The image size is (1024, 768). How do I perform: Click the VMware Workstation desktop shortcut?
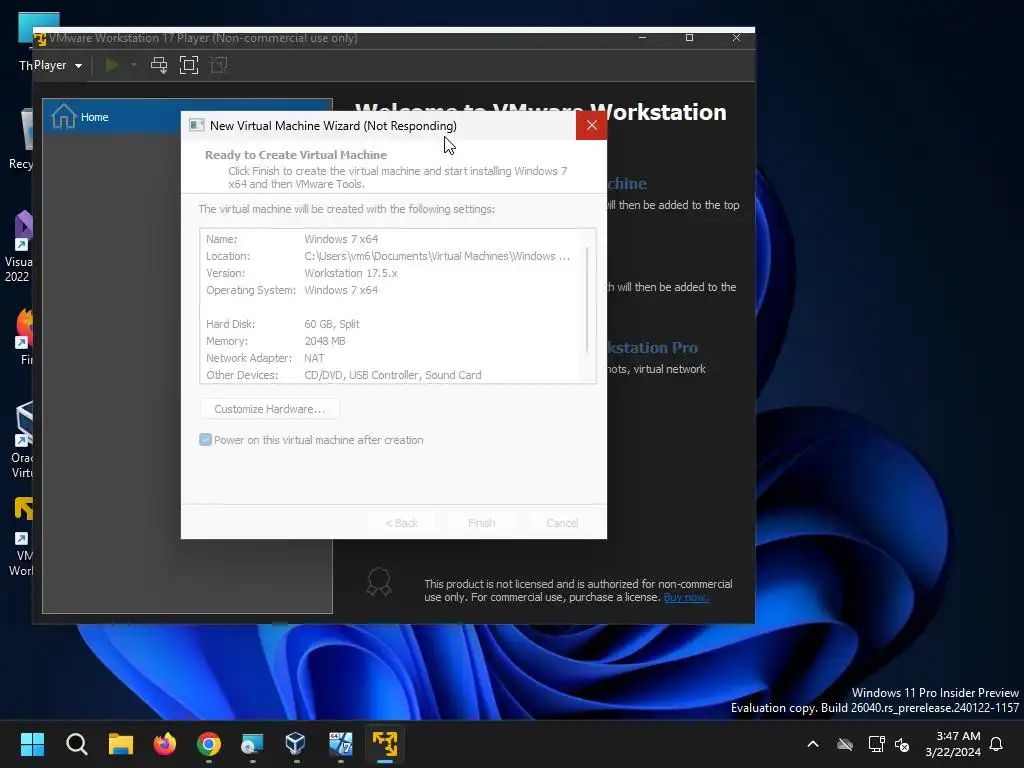click(x=22, y=537)
